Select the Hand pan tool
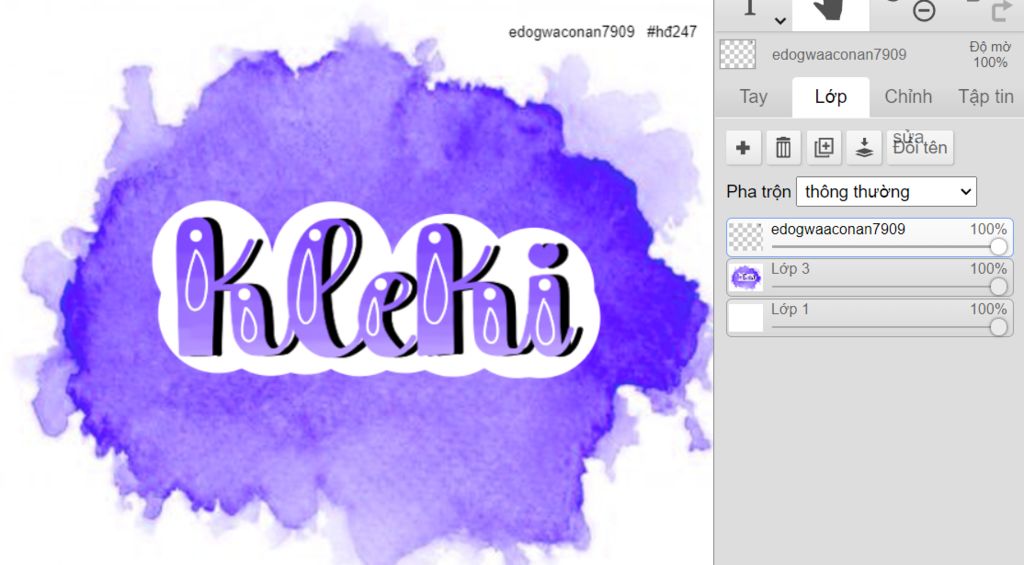The width and height of the screenshot is (1024, 565). point(830,13)
